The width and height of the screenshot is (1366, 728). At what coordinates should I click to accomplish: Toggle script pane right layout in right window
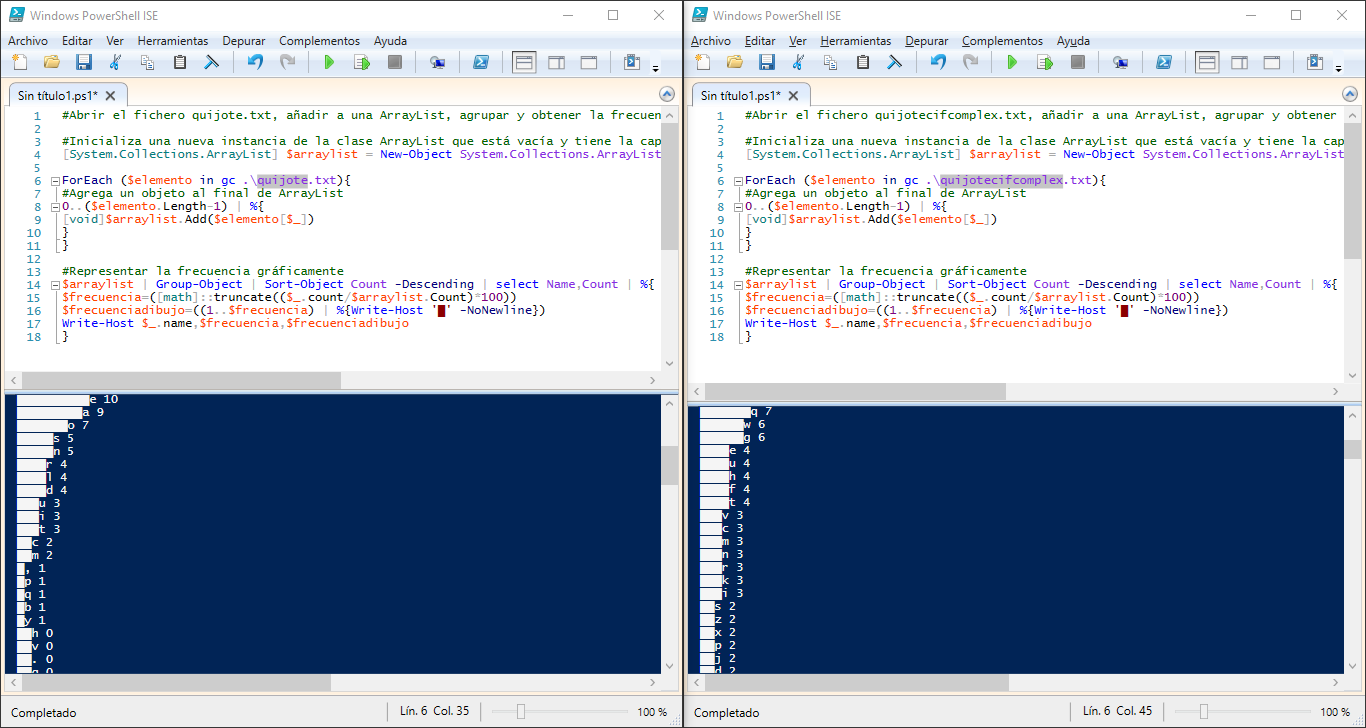point(1239,63)
